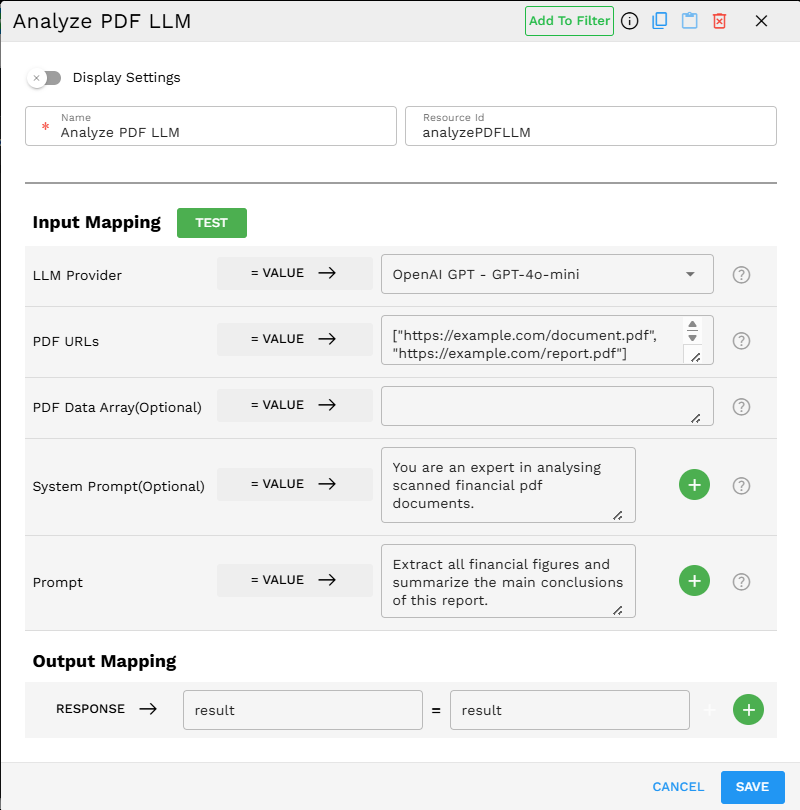800x810 pixels.
Task: Open the help icon beside LLM Provider
Action: [741, 274]
